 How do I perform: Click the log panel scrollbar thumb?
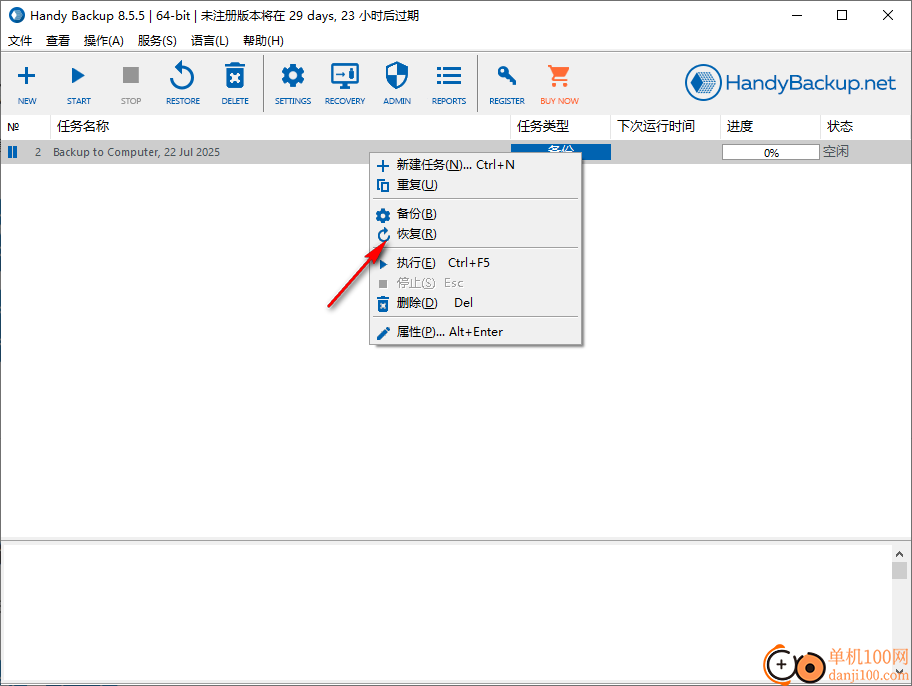pos(899,570)
